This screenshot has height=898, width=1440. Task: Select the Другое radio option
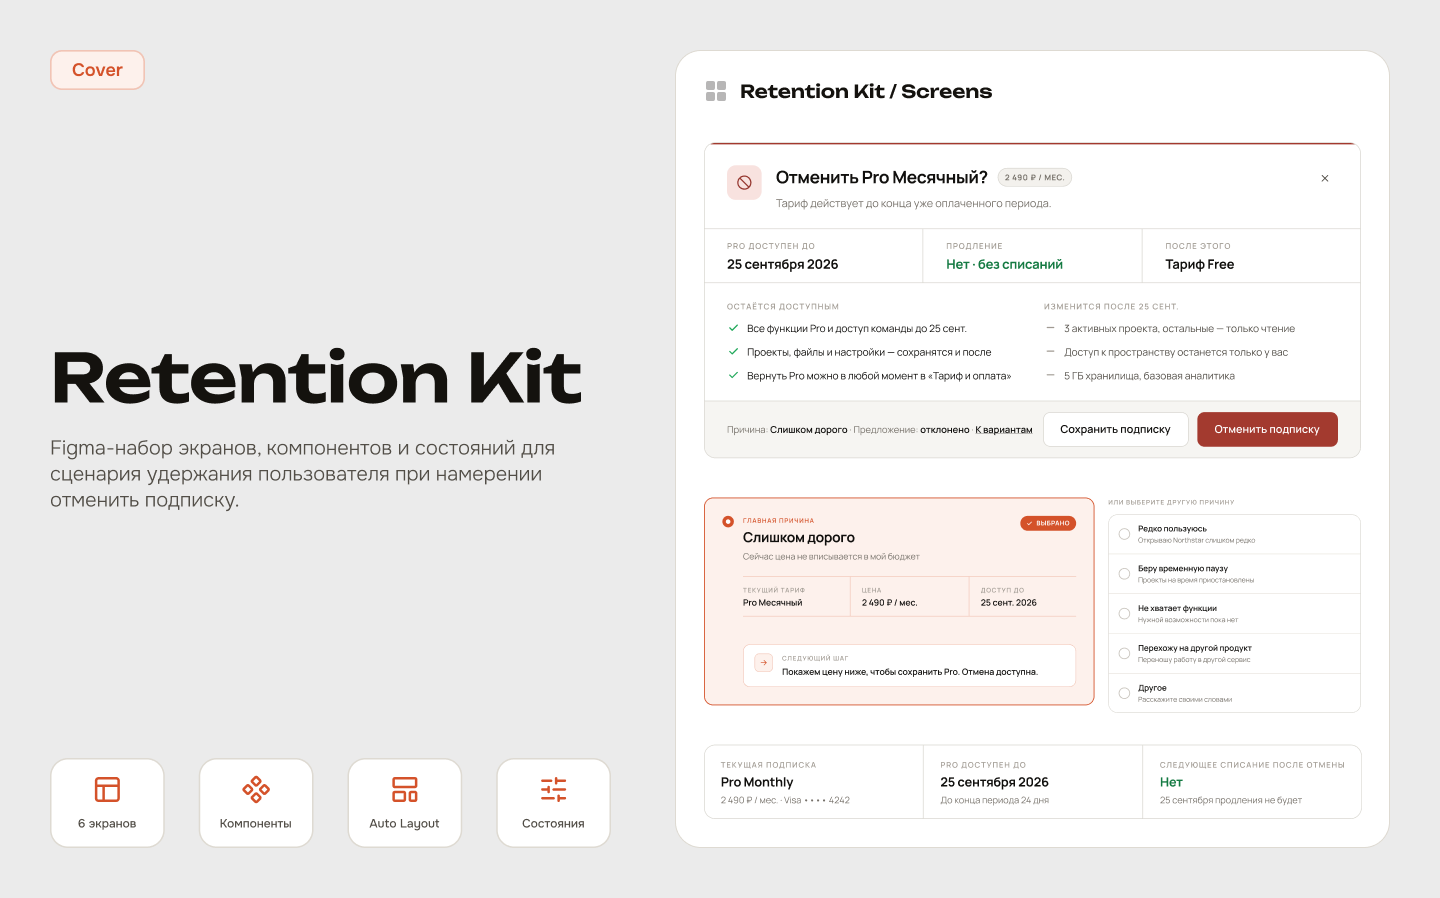(x=1124, y=693)
